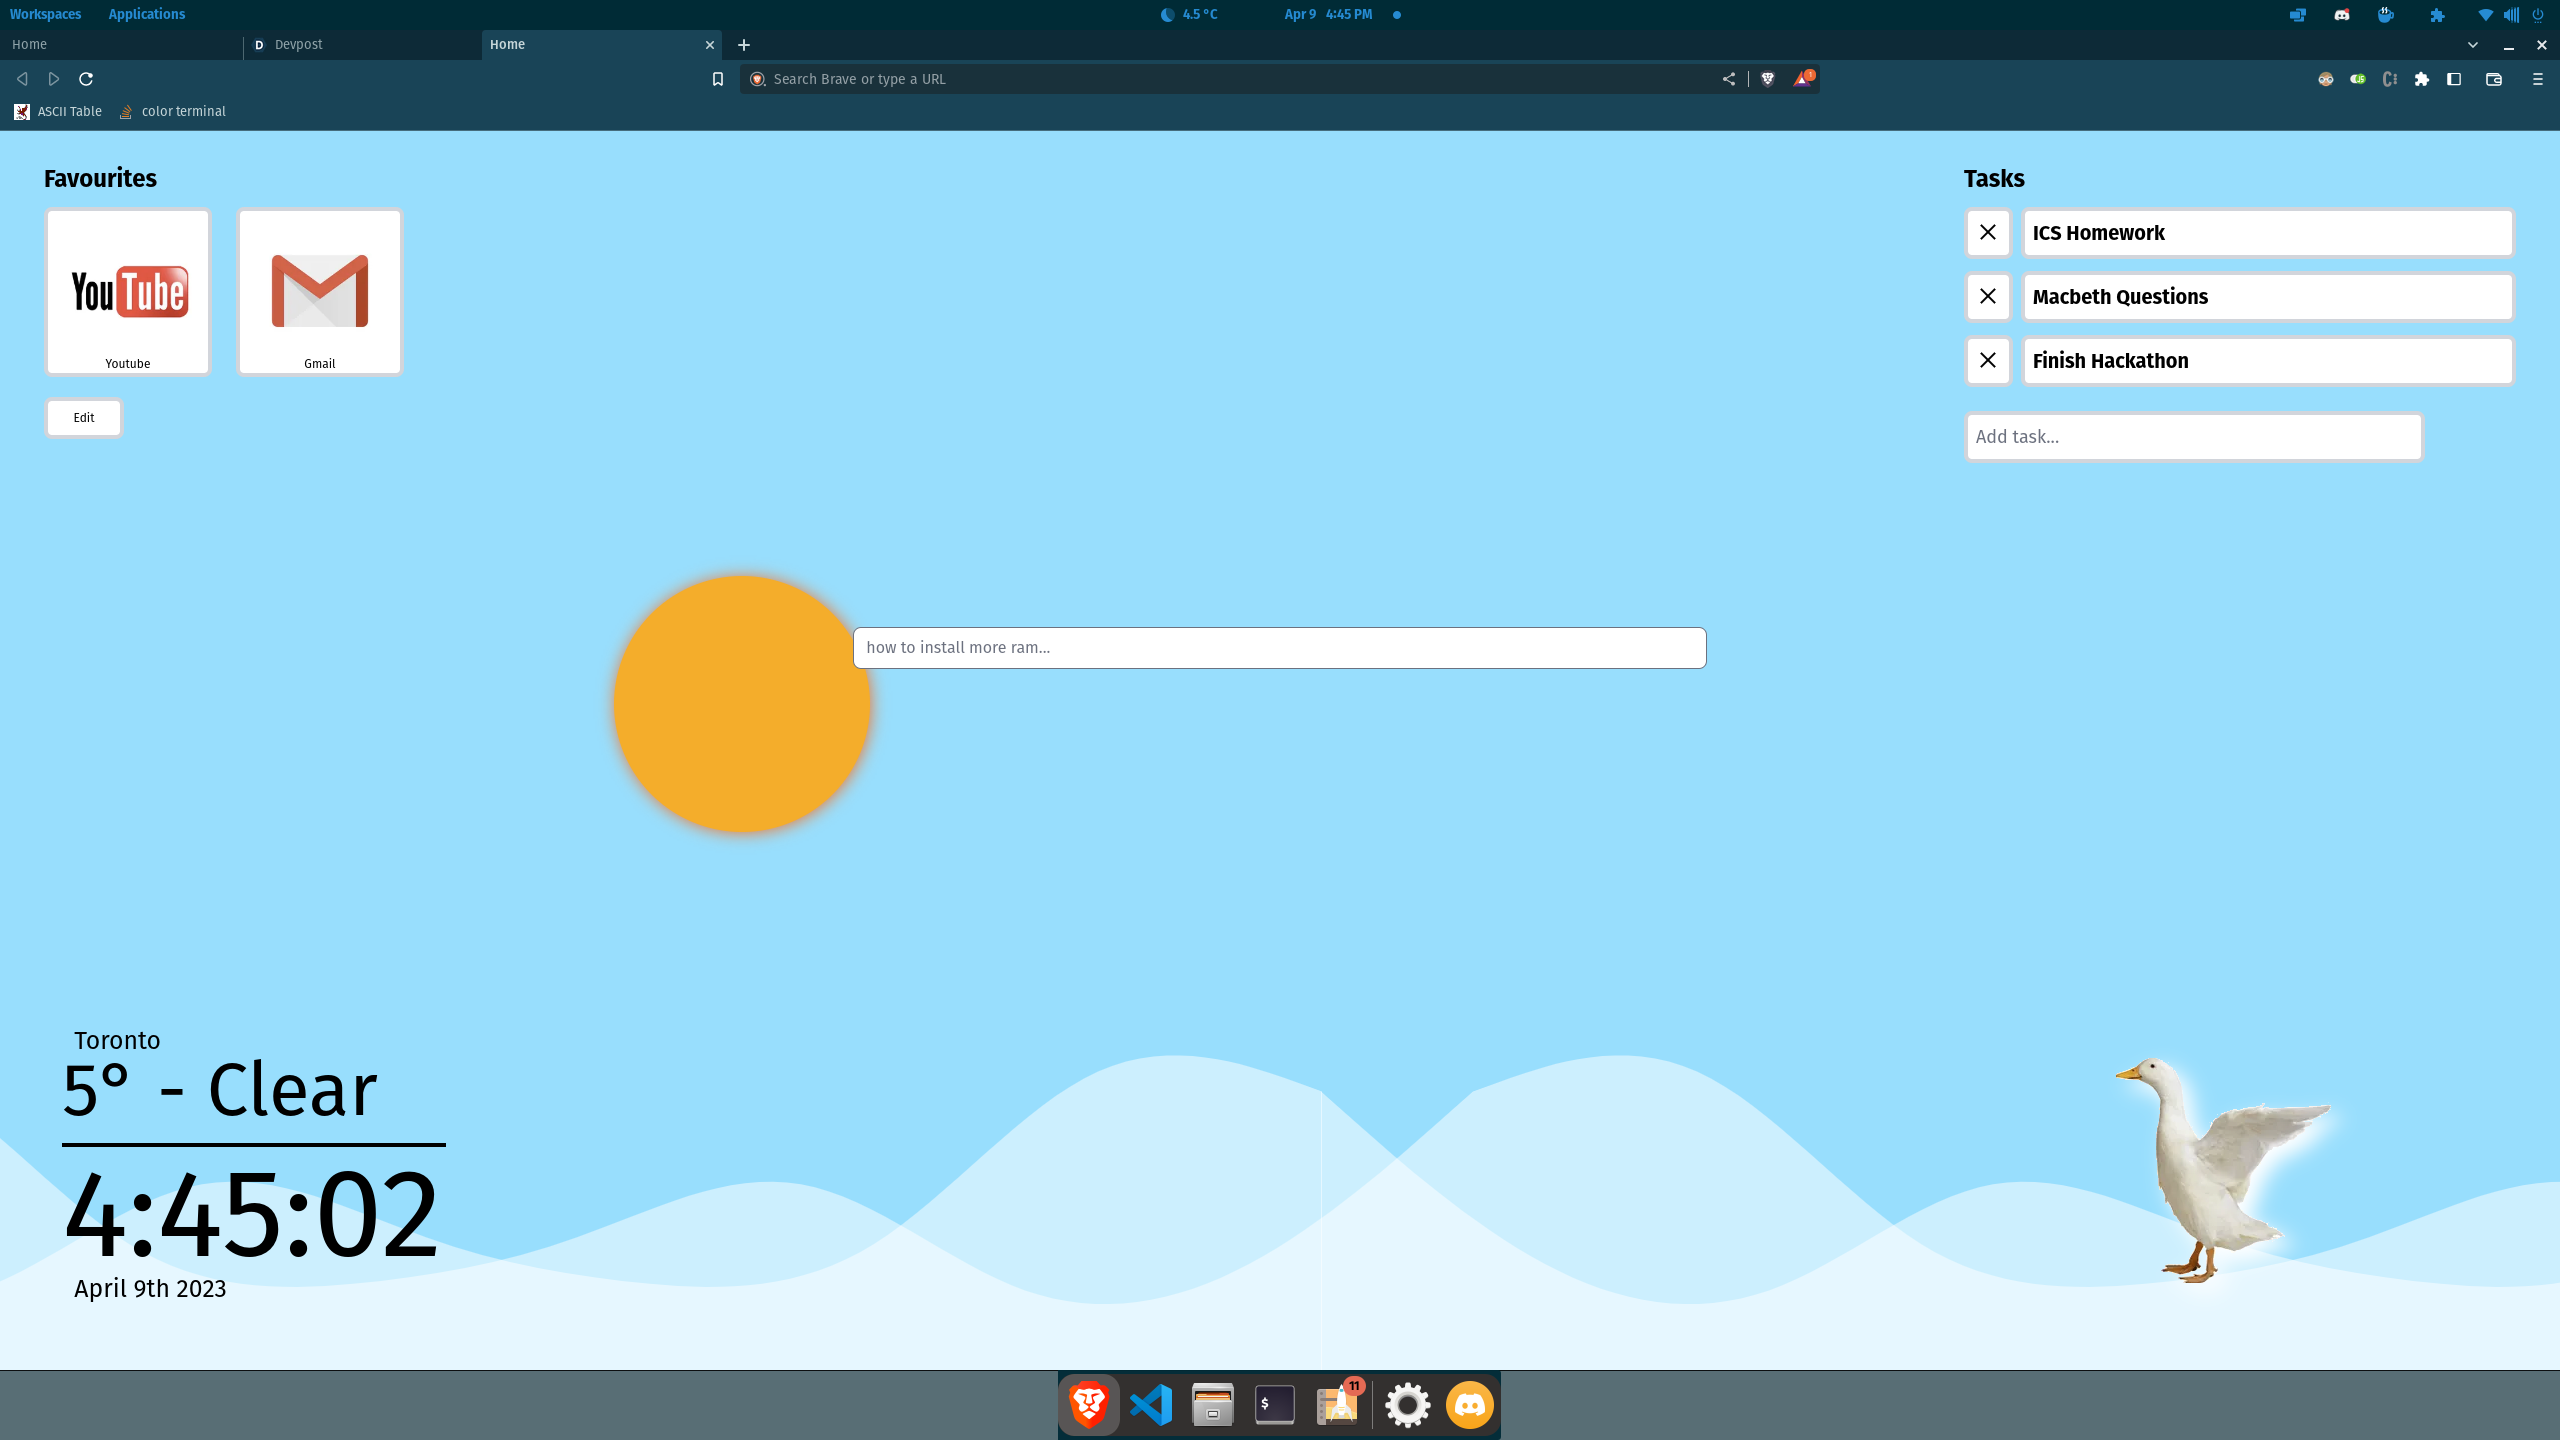Screen dimensions: 2560x1440
Task: Expand the tab search dropdown chevron
Action: tap(2472, 45)
